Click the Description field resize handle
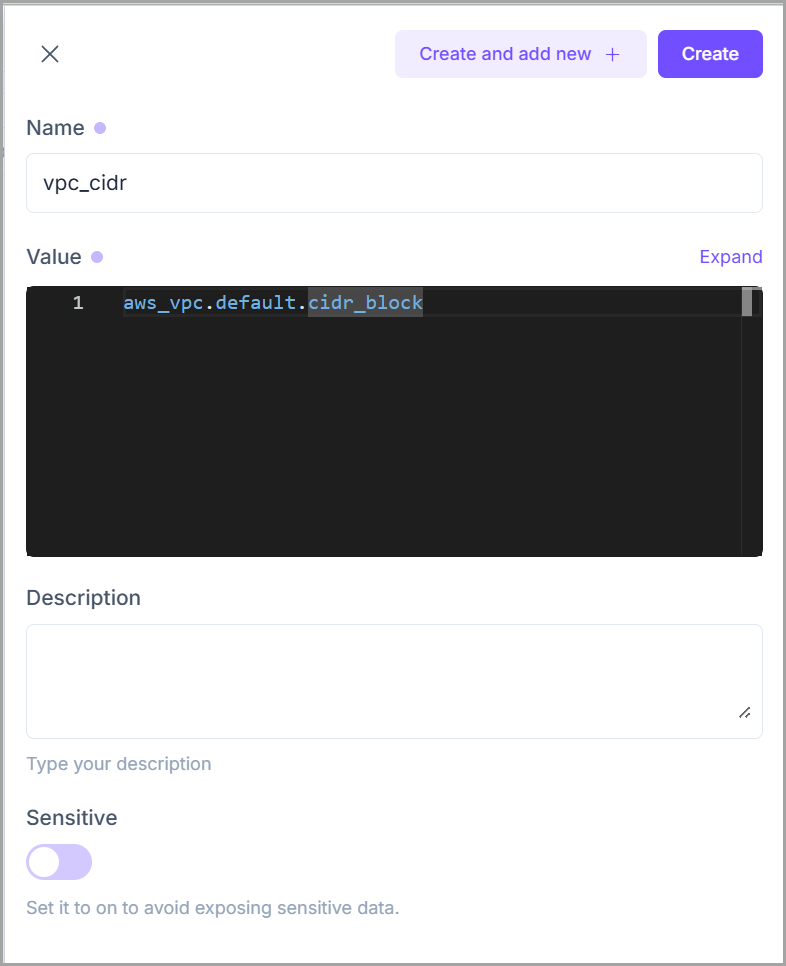Viewport: 786px width, 966px height. coord(744,712)
